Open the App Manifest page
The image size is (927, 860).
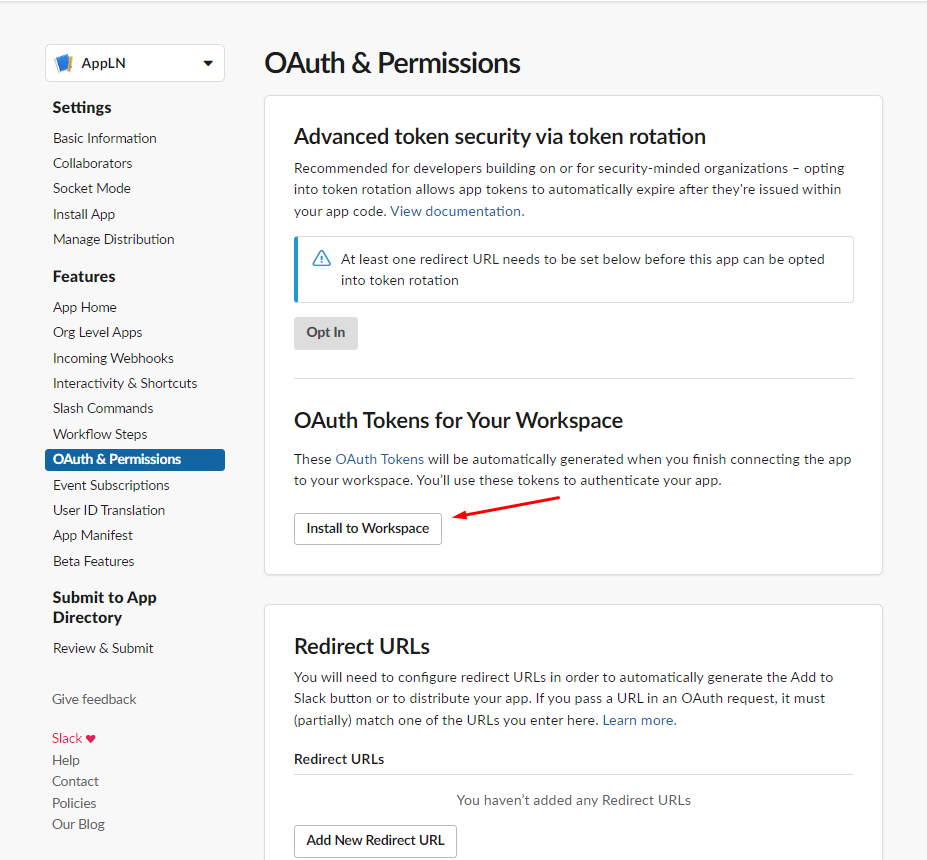92,535
